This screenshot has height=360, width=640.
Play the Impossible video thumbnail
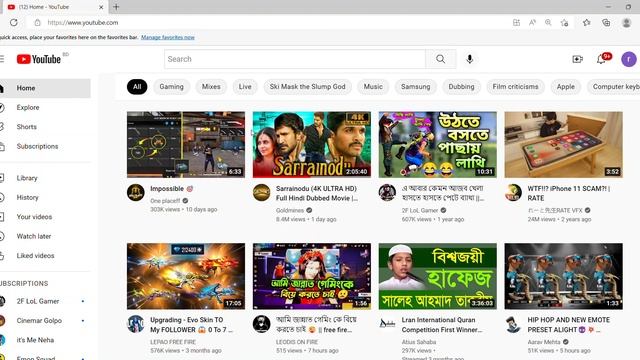pyautogui.click(x=186, y=144)
